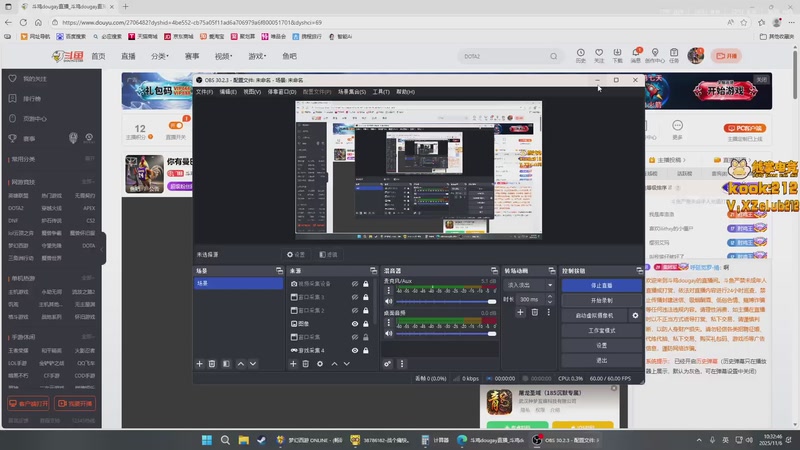The image size is (800, 450).
Task: Move selected source up in Sources toolbar
Action: (x=334, y=364)
